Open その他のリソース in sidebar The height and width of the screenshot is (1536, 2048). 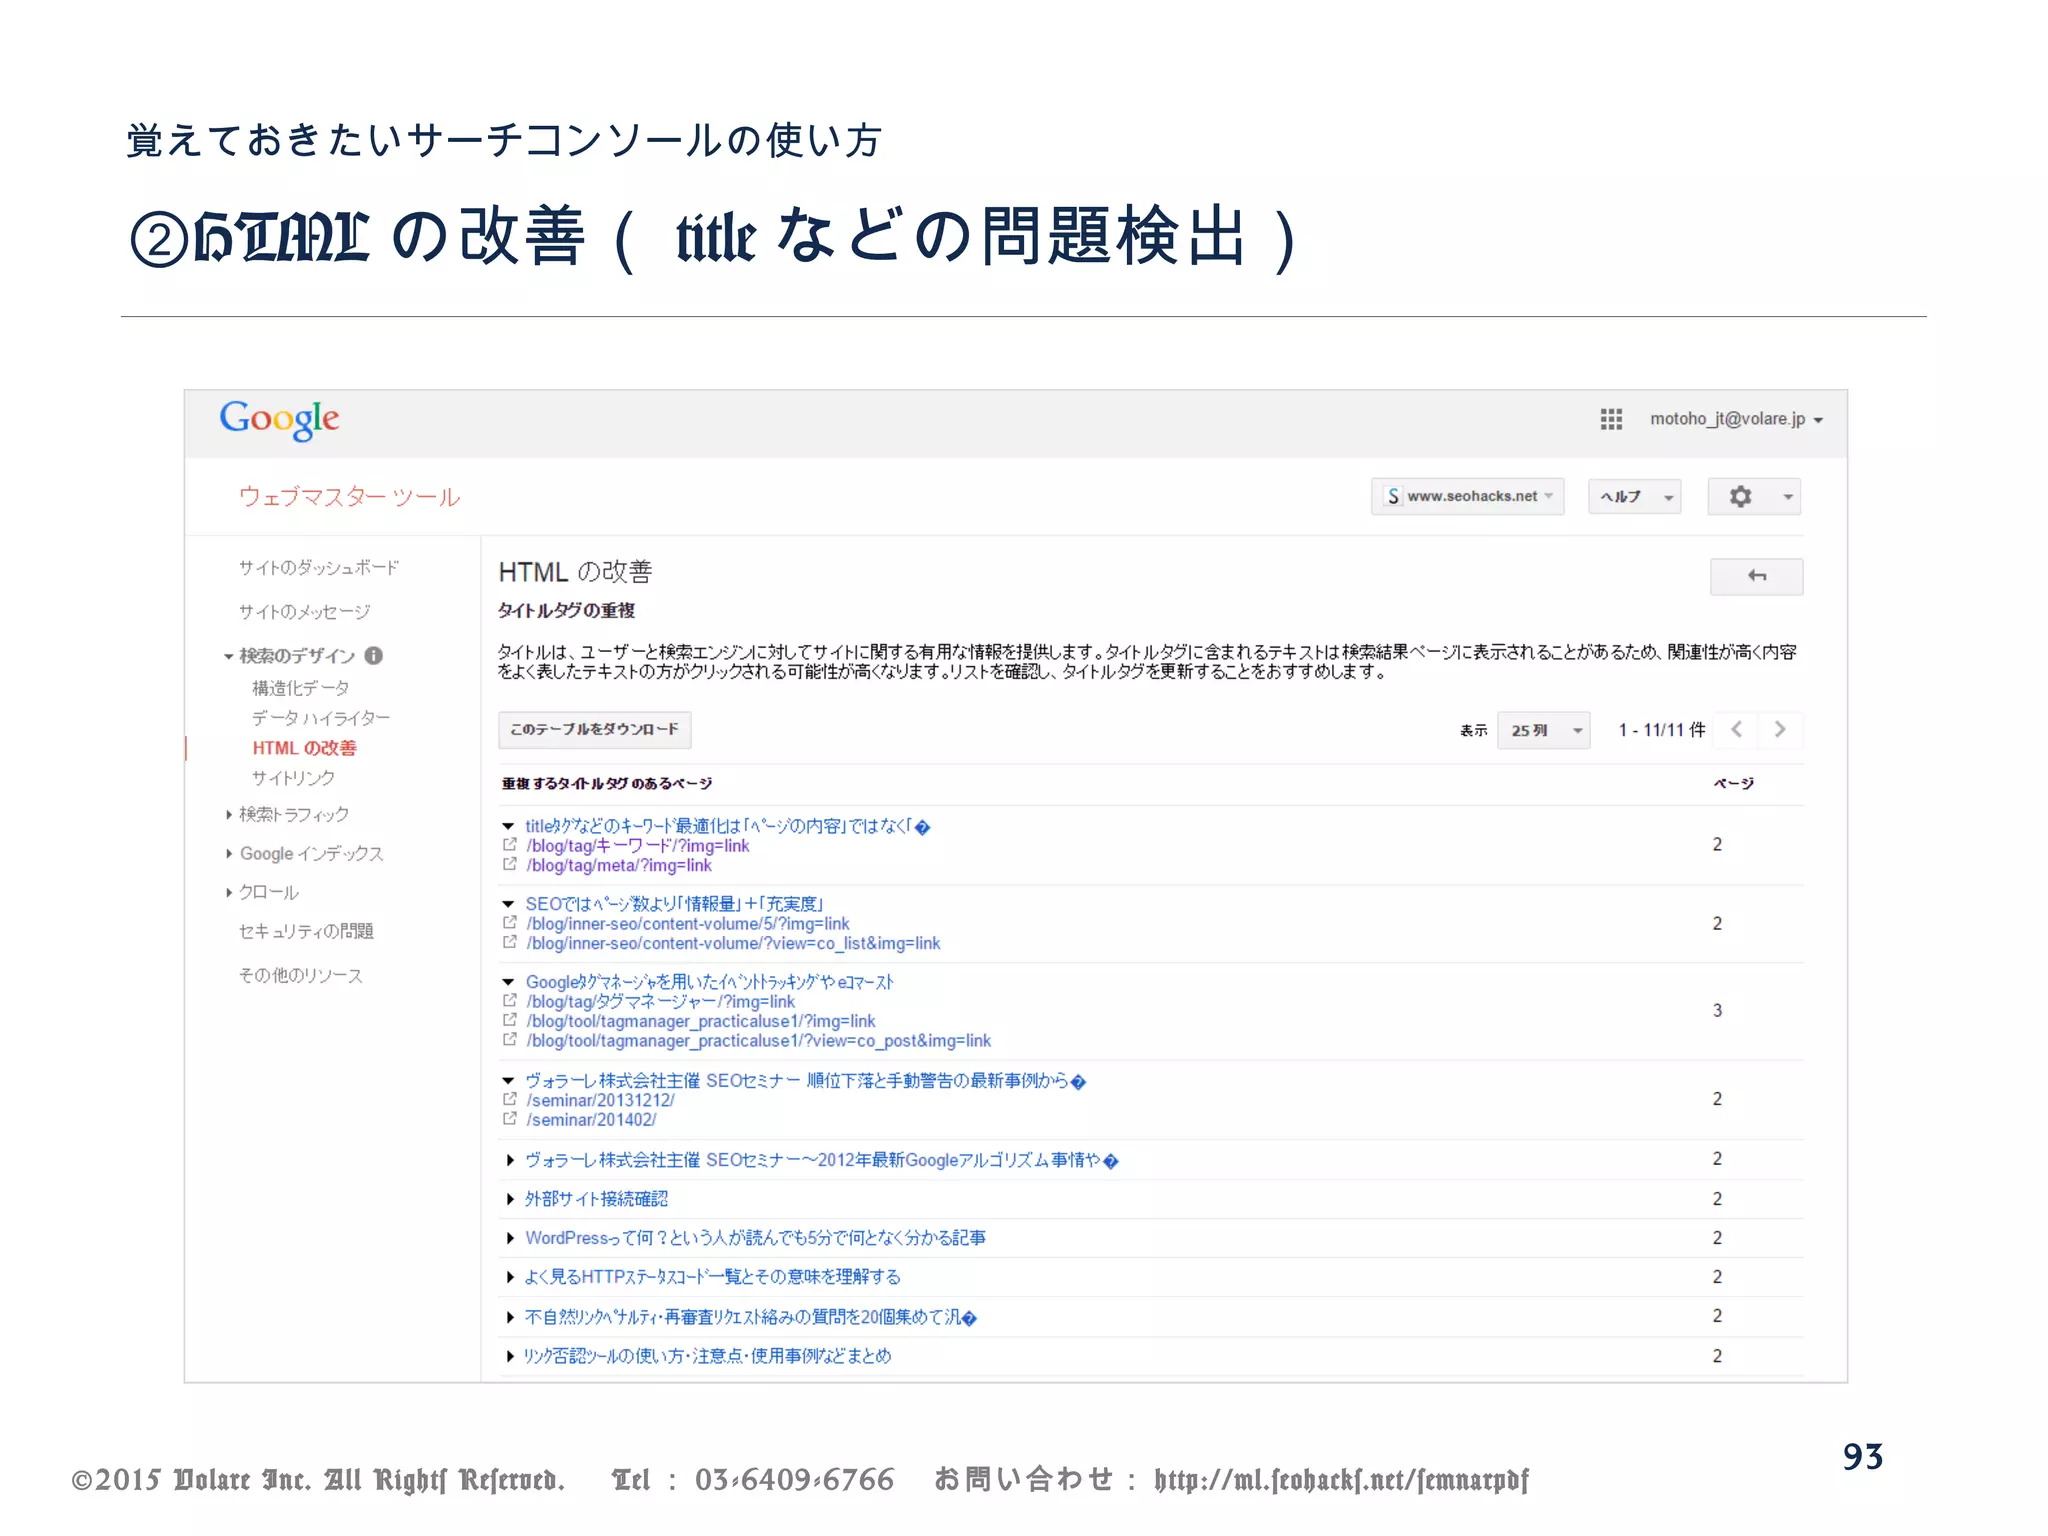tap(300, 975)
